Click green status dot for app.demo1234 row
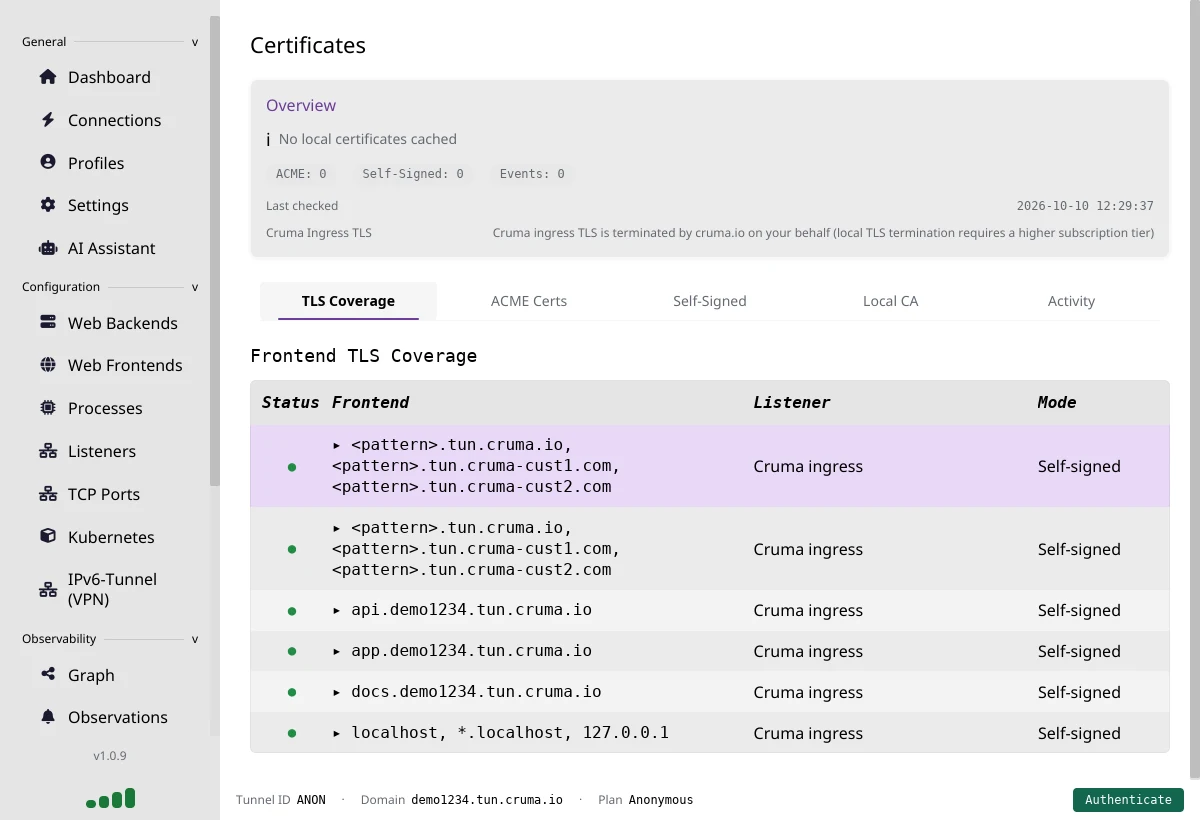 pos(292,651)
